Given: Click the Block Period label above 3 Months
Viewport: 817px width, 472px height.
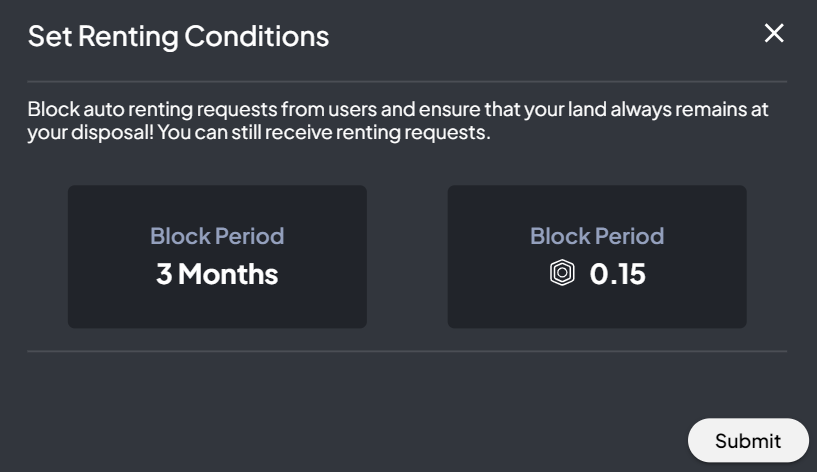Looking at the screenshot, I should [x=217, y=236].
